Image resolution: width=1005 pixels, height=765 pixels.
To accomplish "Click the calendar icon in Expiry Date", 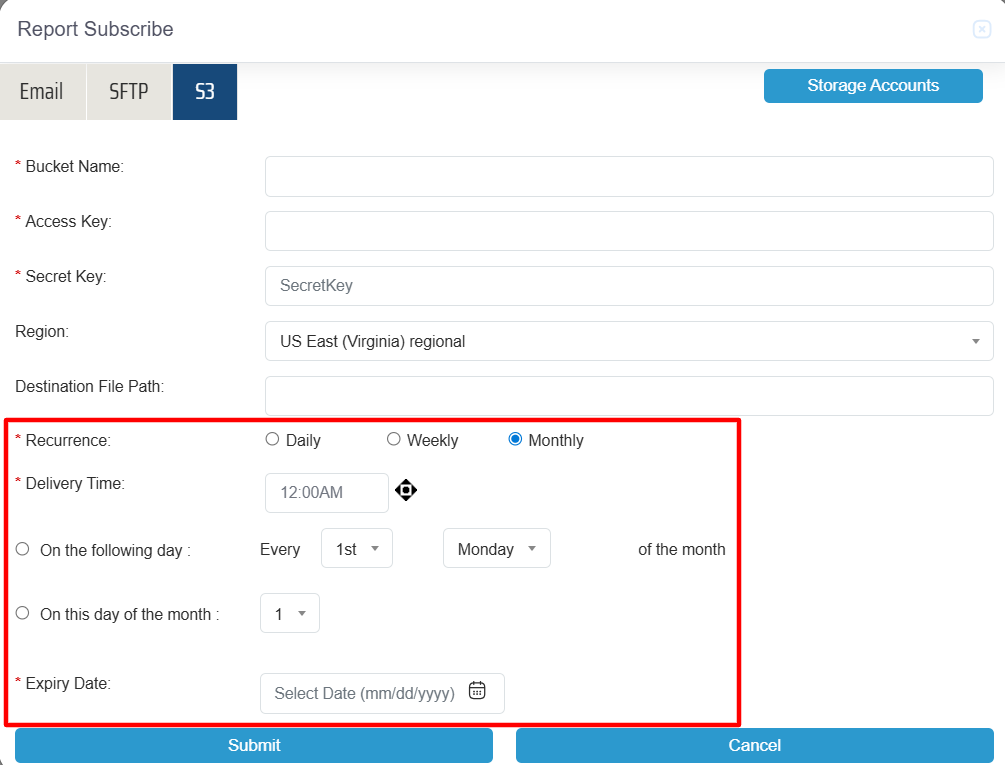I will coord(477,691).
